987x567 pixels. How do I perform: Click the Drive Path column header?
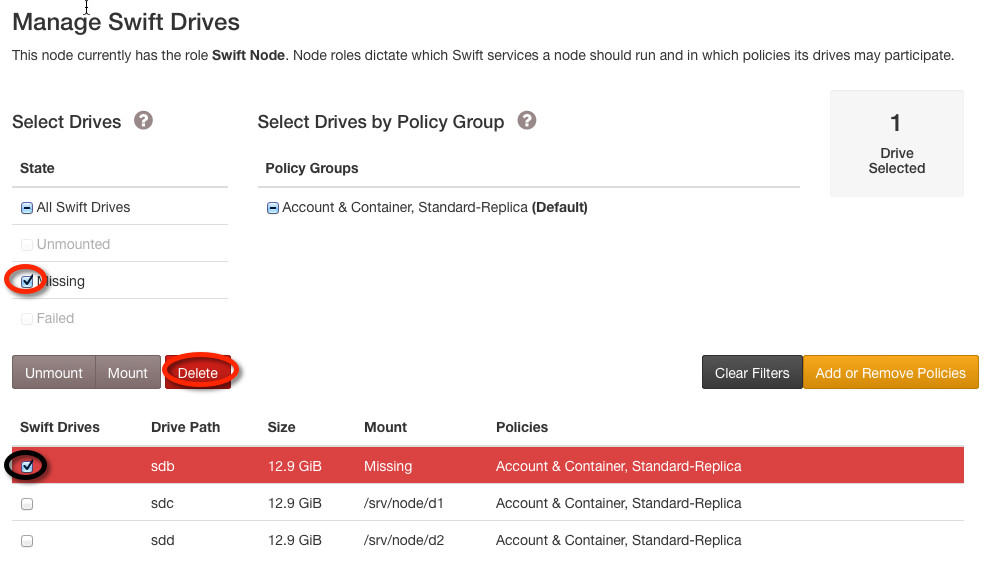[186, 427]
